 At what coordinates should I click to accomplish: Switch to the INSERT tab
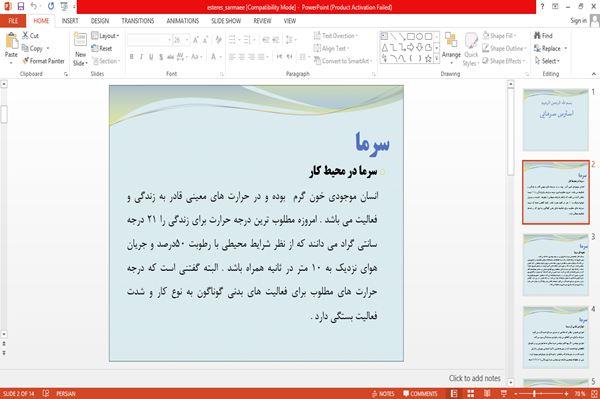(70, 21)
